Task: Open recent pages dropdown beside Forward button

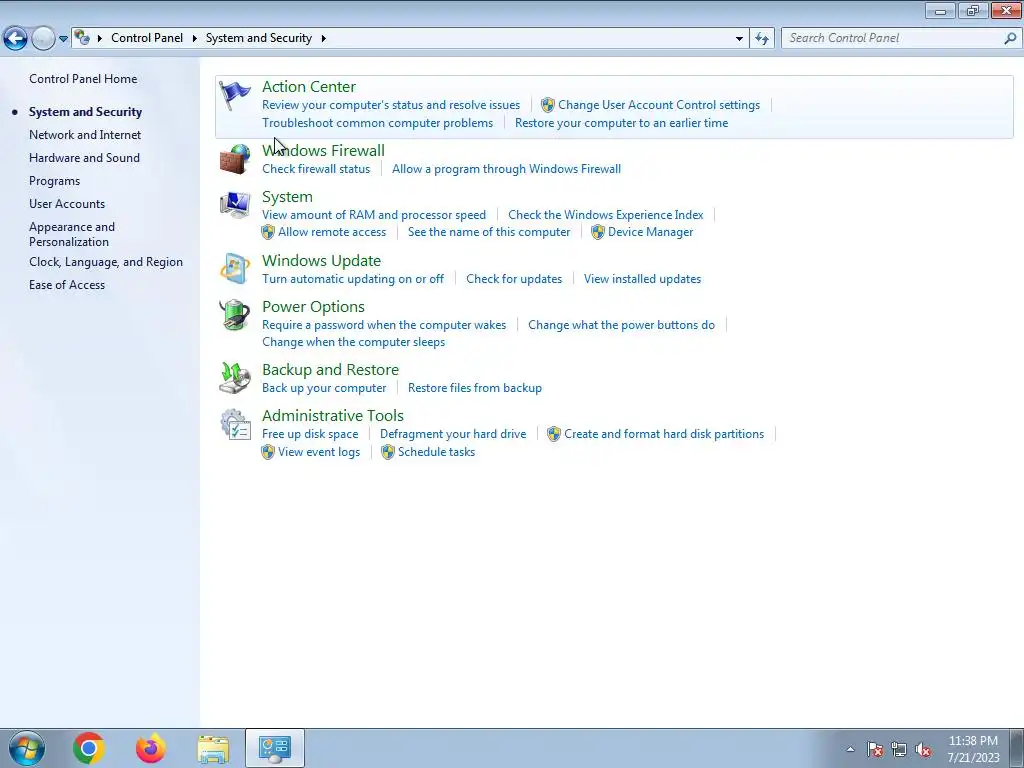Action: (x=63, y=39)
